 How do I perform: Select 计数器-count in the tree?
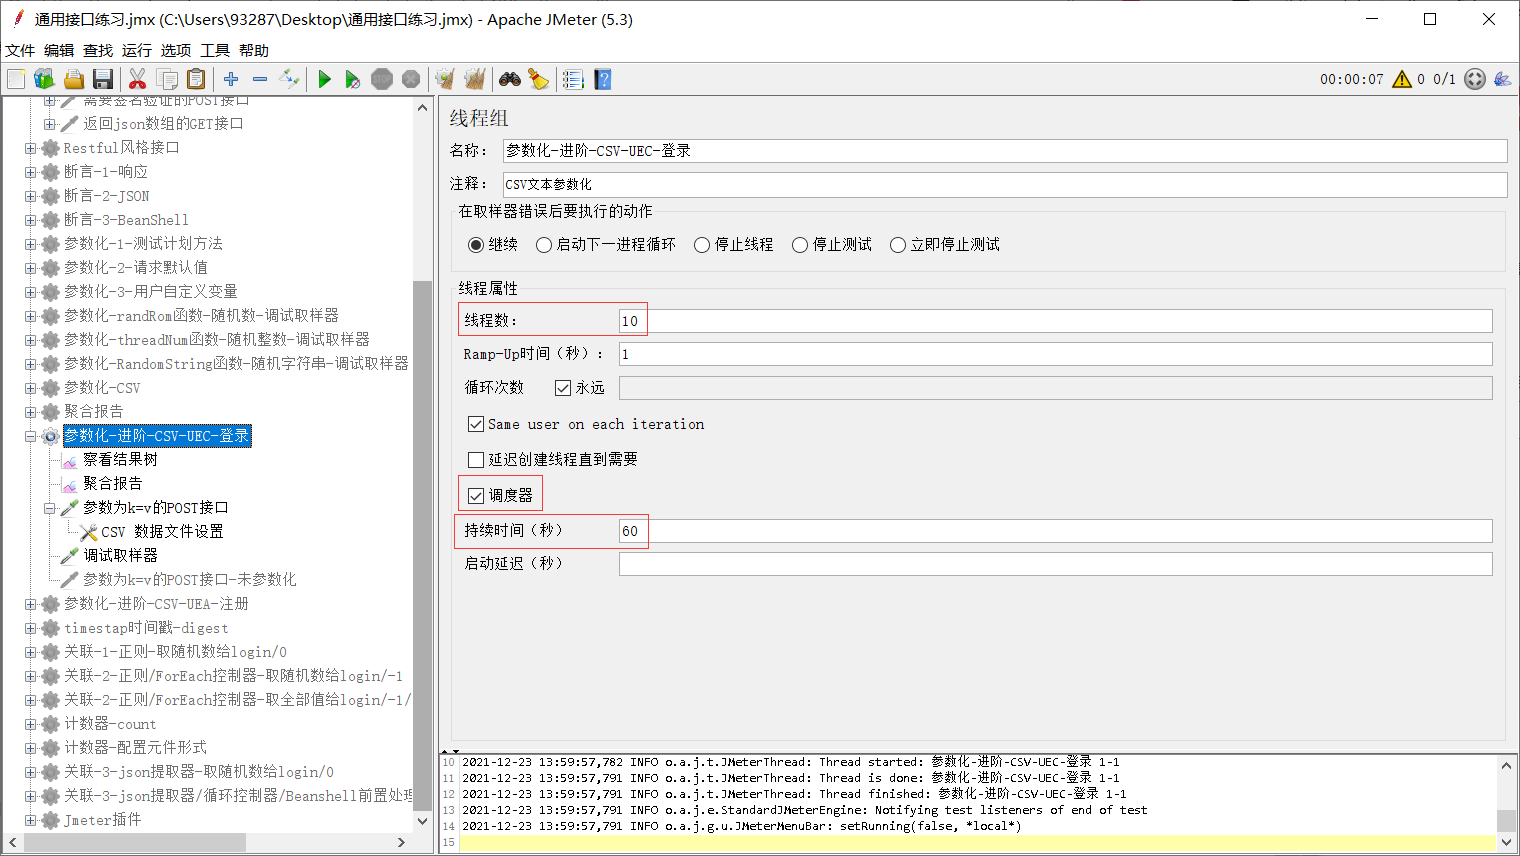(x=110, y=724)
